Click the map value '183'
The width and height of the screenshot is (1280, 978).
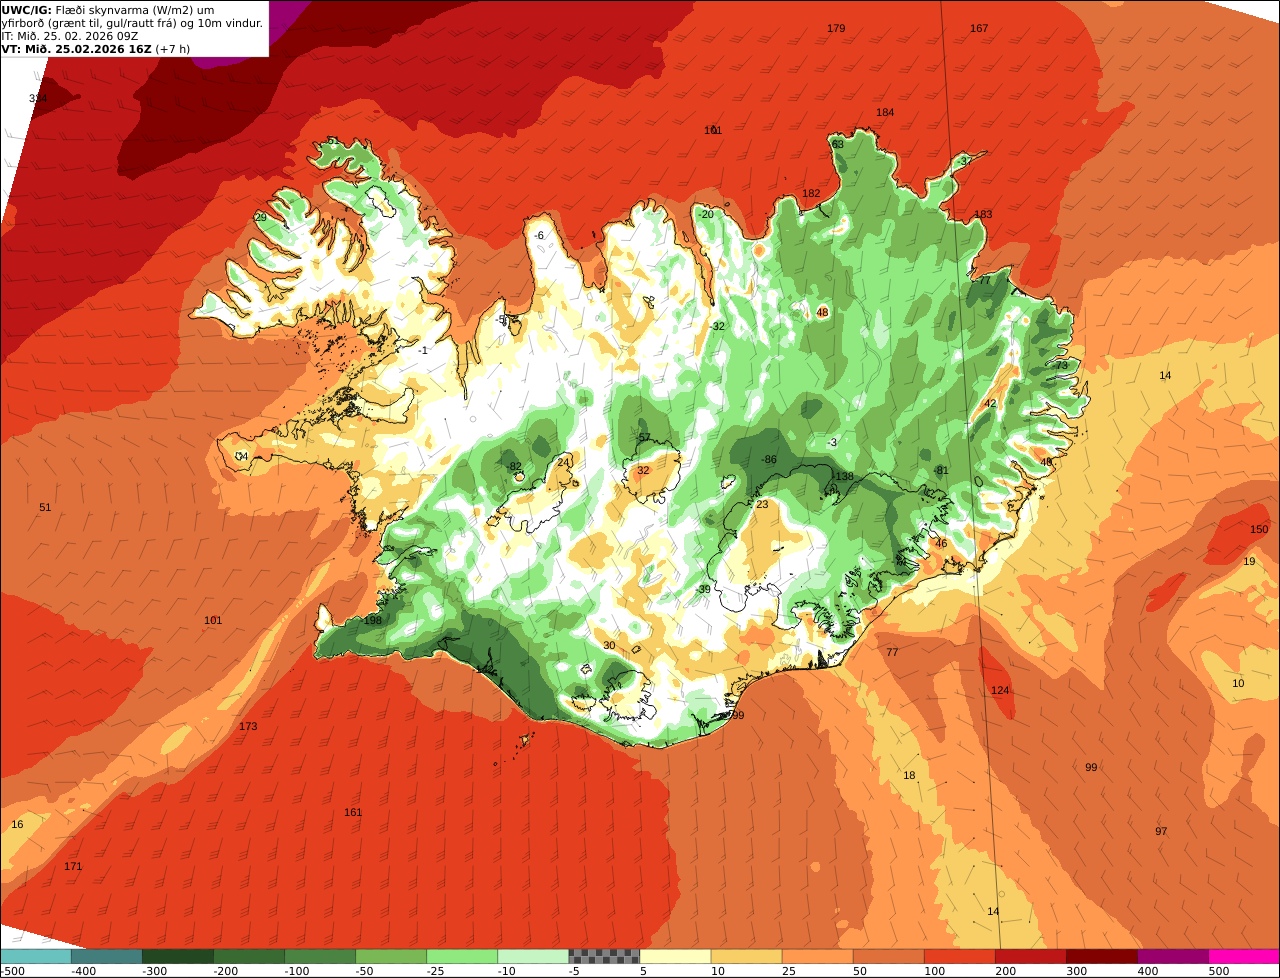[983, 215]
